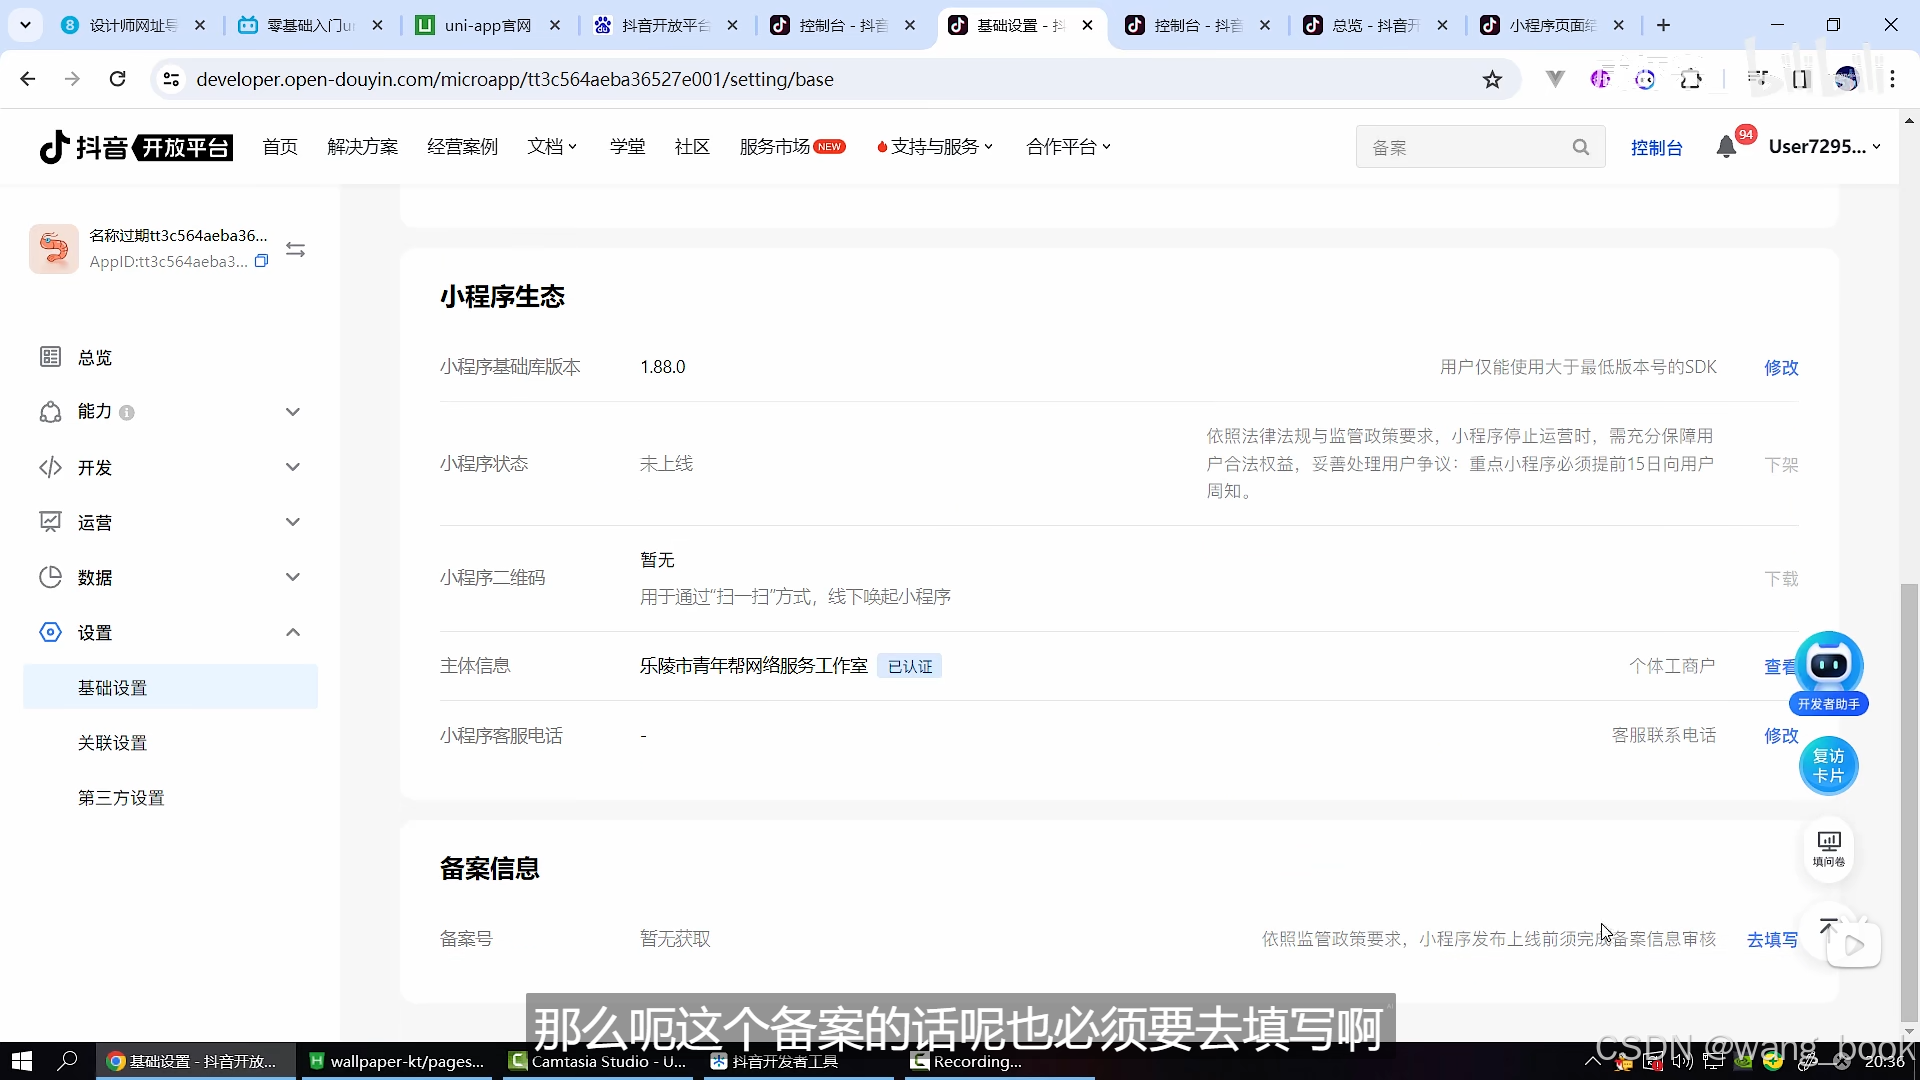The image size is (1920, 1080).
Task: Open the Windows Start menu
Action: click(x=21, y=1061)
